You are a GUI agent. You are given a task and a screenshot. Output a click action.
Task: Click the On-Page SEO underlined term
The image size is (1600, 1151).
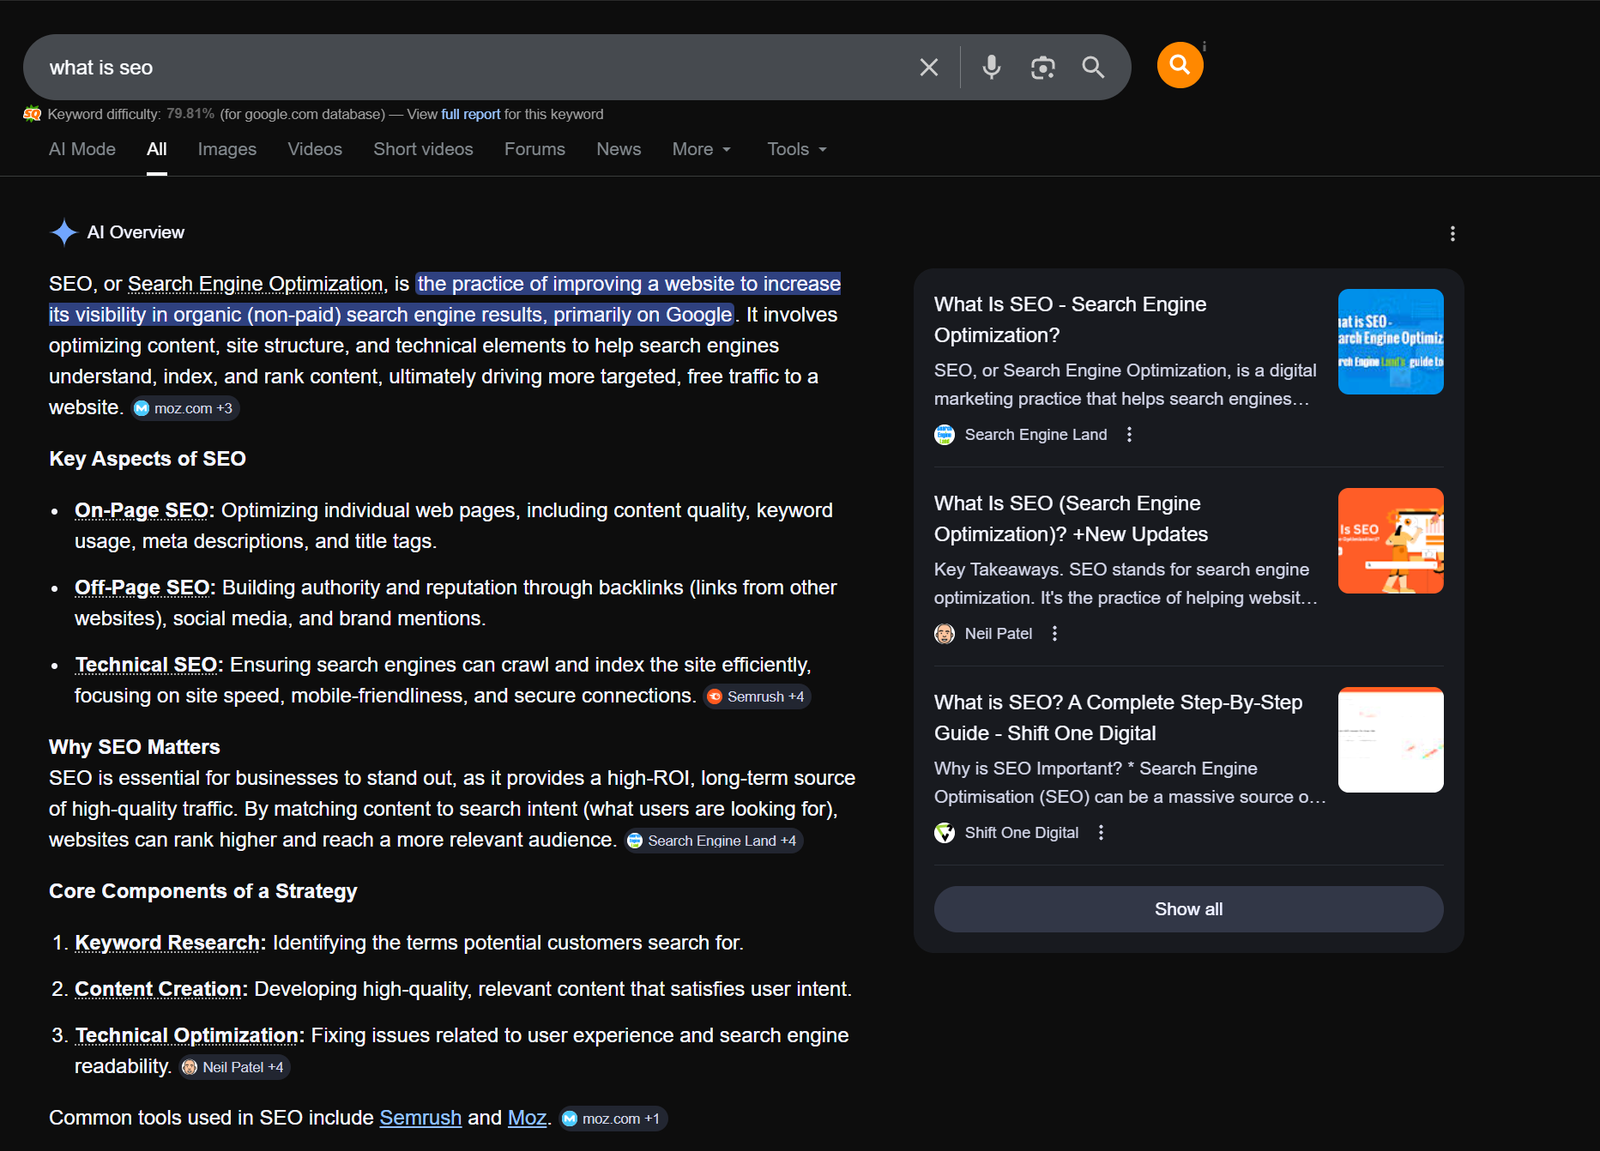[x=142, y=510]
